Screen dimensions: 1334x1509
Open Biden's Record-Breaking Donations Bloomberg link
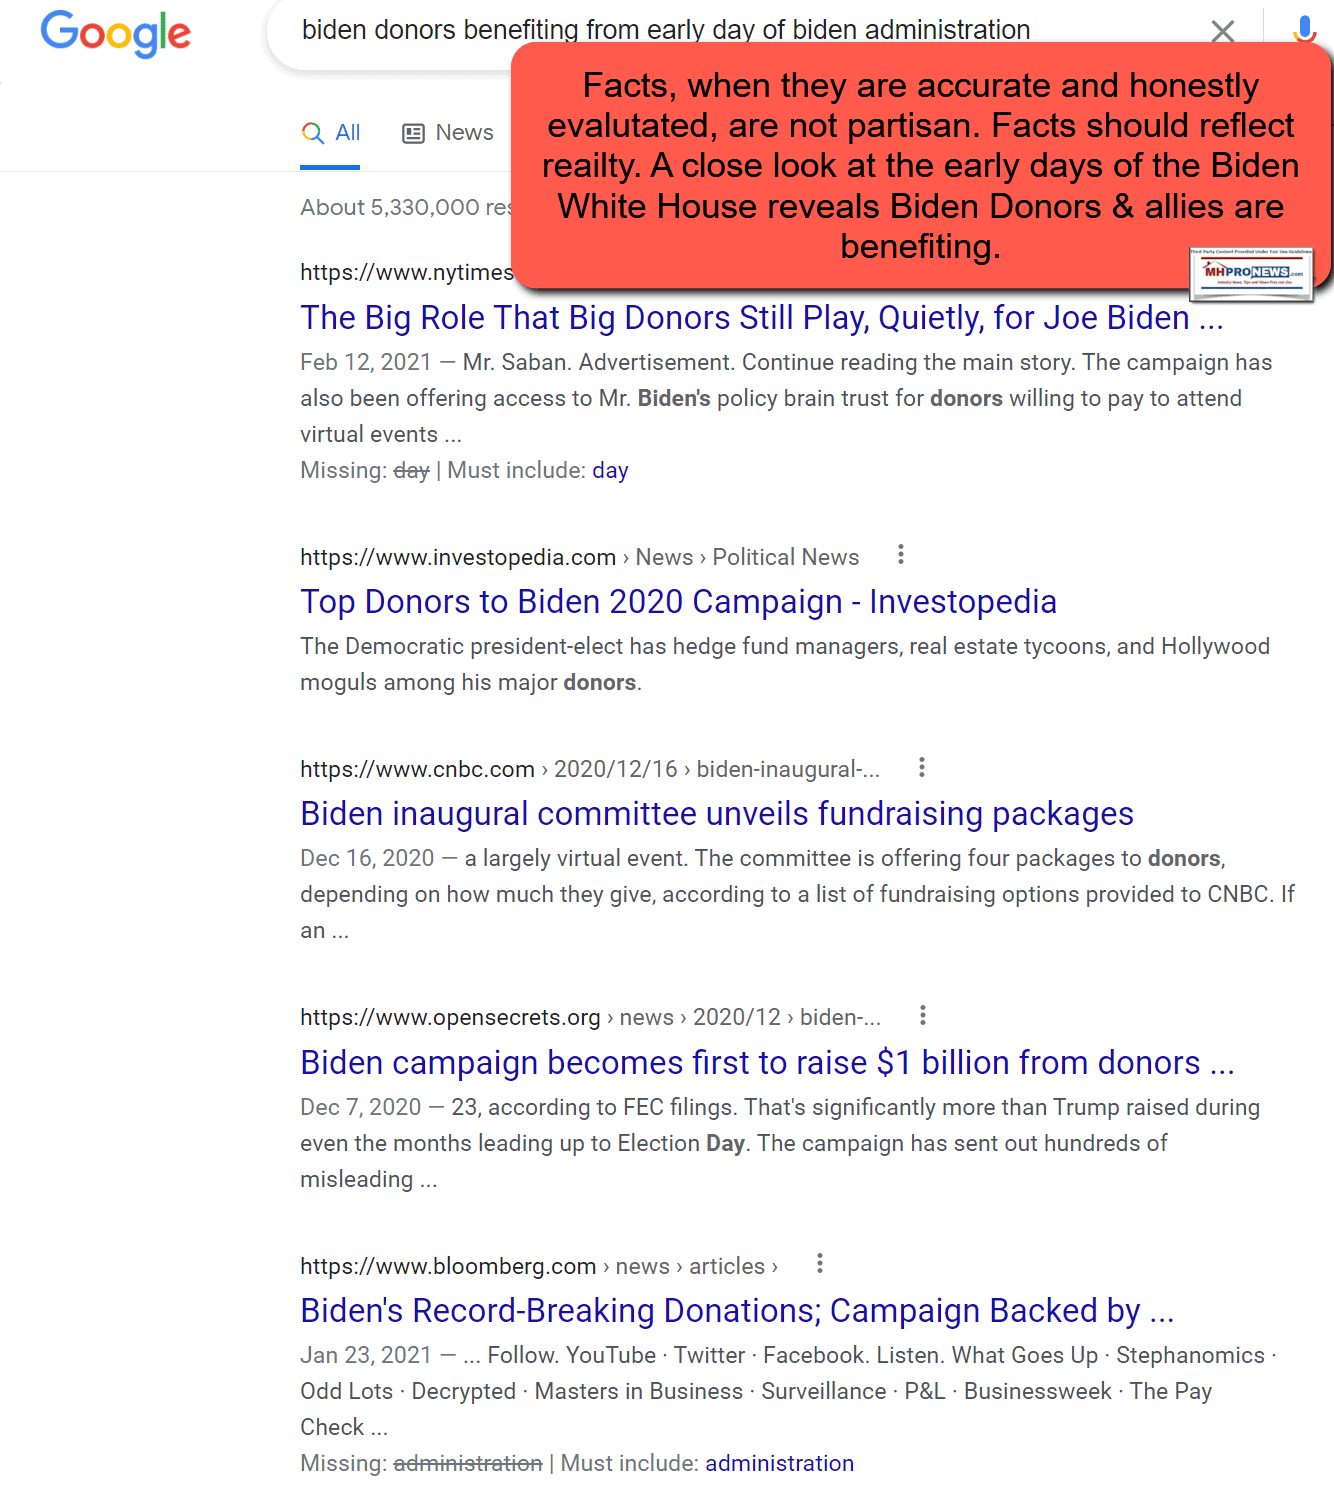click(736, 1311)
